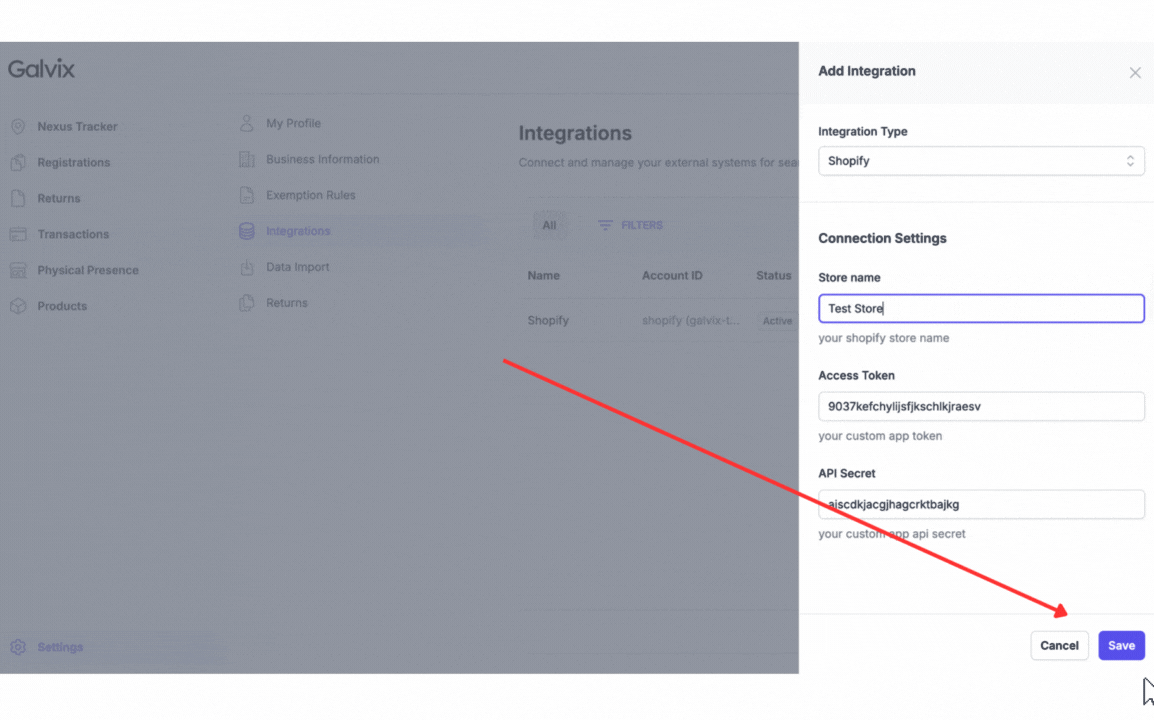The image size is (1154, 720).
Task: Click the Access Token input field
Action: 981,406
